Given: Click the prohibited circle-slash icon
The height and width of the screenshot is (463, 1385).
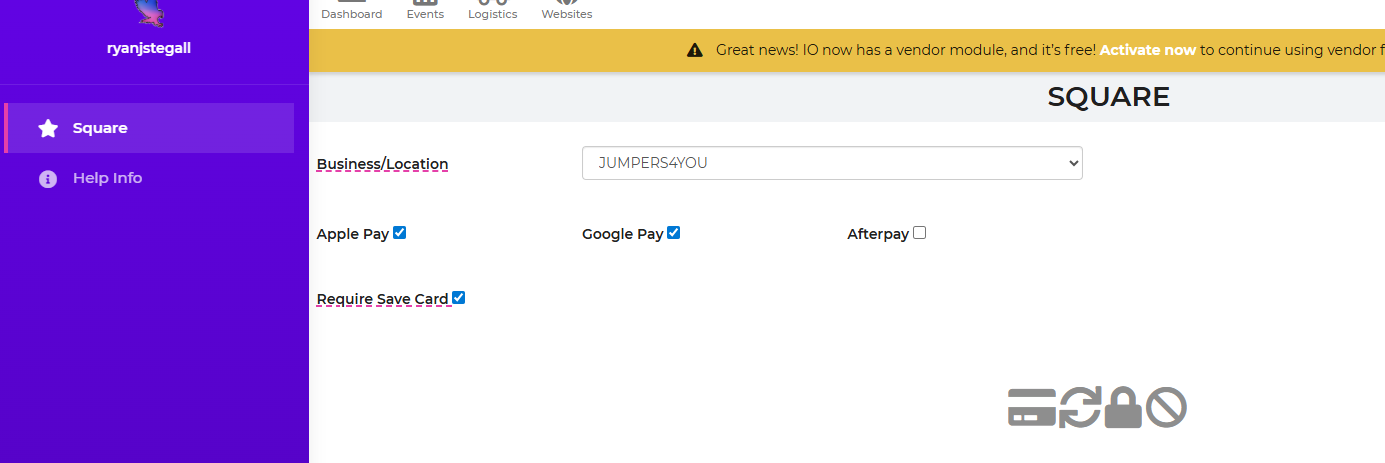Looking at the screenshot, I should click(x=1166, y=408).
